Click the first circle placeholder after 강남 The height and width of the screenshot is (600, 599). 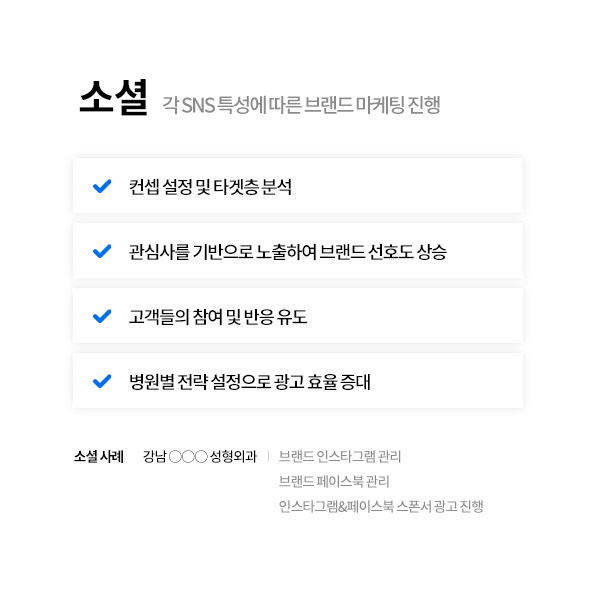click(x=175, y=457)
